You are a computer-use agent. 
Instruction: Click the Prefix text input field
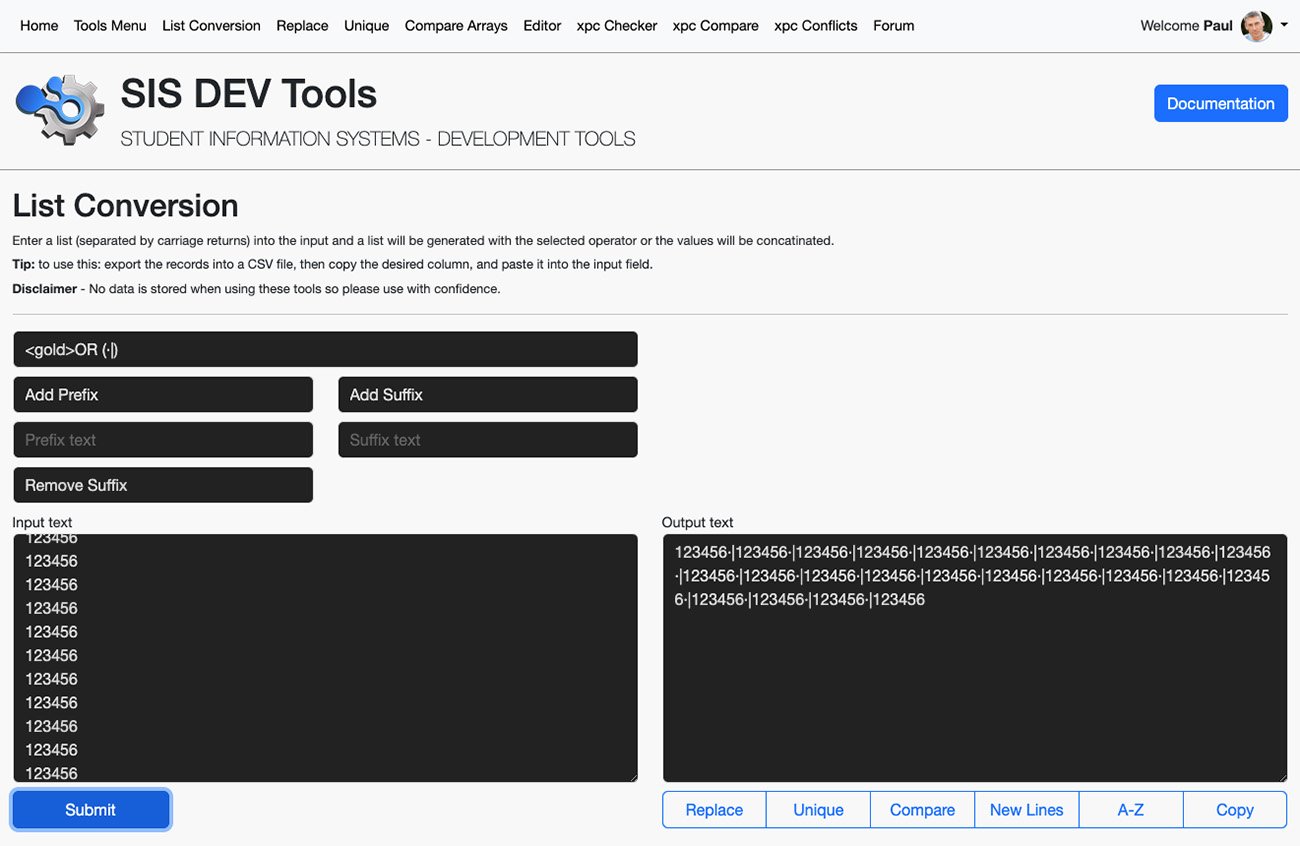[x=163, y=439]
